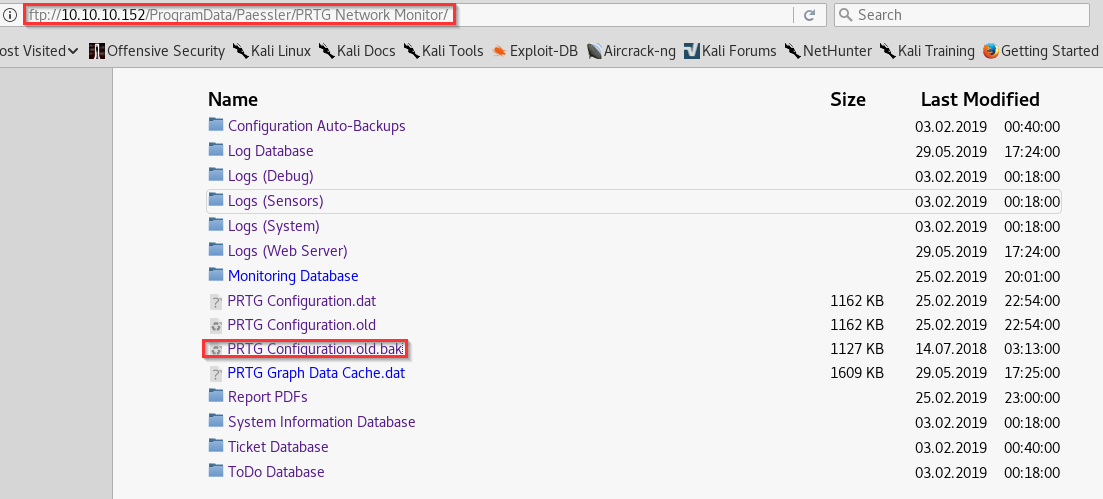The height and width of the screenshot is (499, 1103).
Task: Open the Ticket Database folder
Action: (278, 447)
